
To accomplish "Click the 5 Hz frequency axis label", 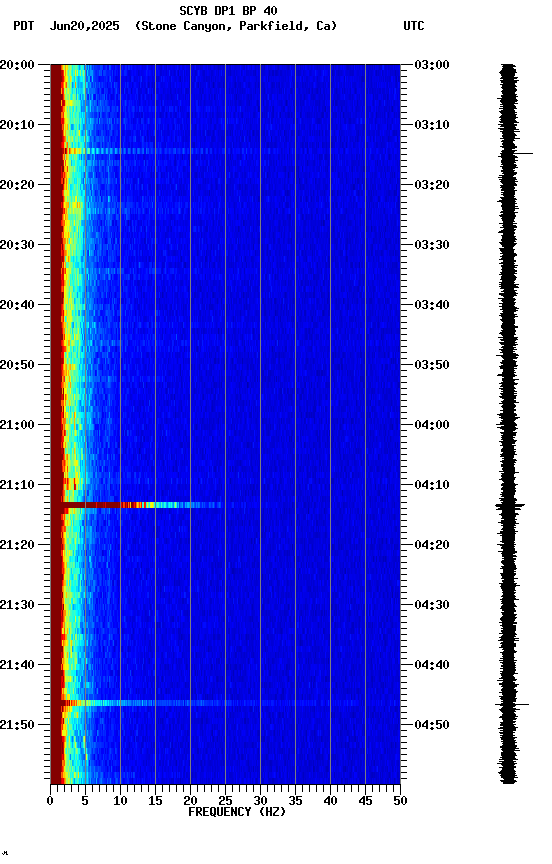I will 85,801.
